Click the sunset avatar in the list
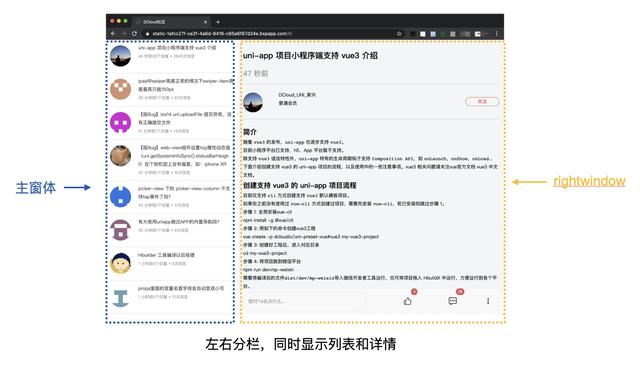 click(x=120, y=56)
